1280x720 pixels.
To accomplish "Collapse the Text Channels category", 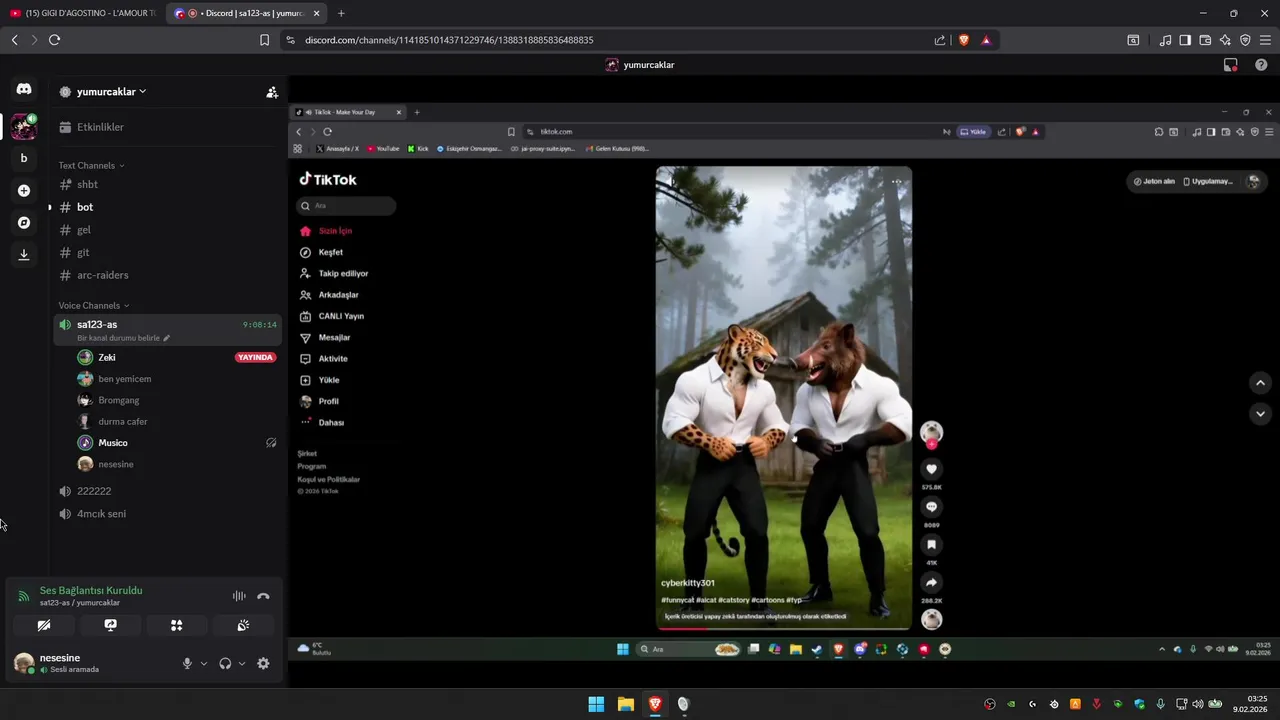I will pyautogui.click(x=91, y=165).
